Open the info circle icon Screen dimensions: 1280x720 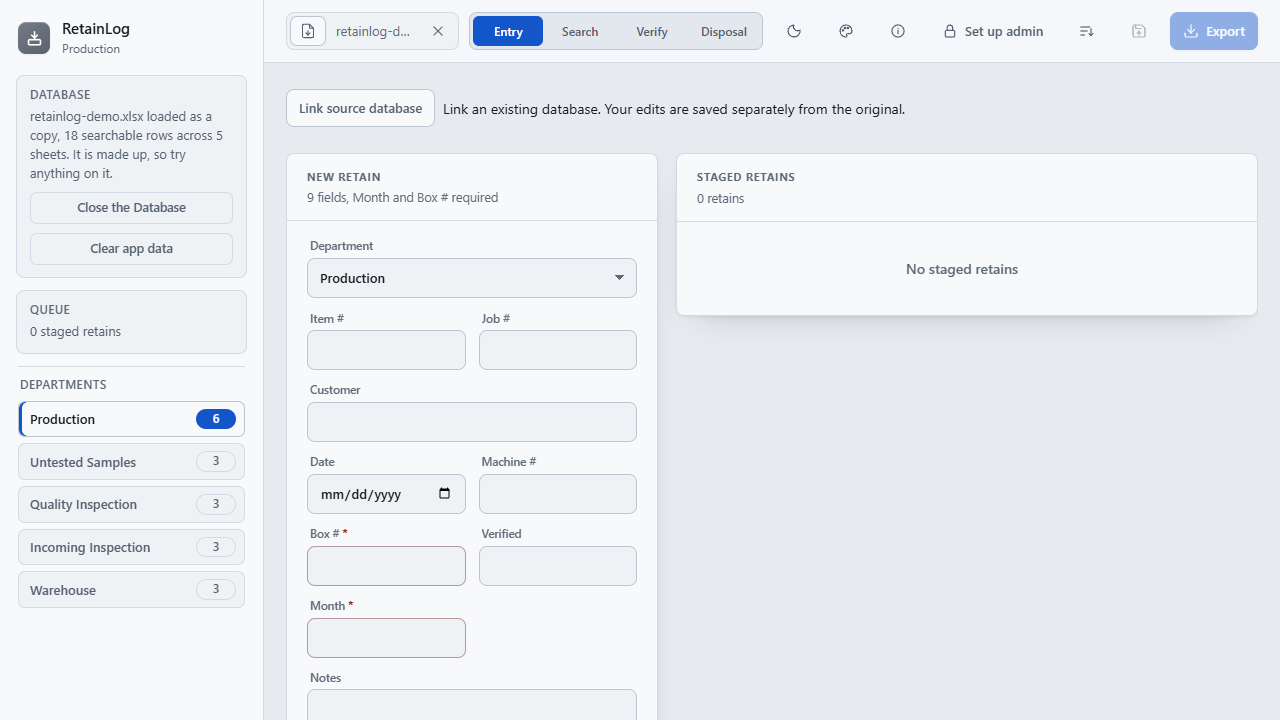[898, 31]
